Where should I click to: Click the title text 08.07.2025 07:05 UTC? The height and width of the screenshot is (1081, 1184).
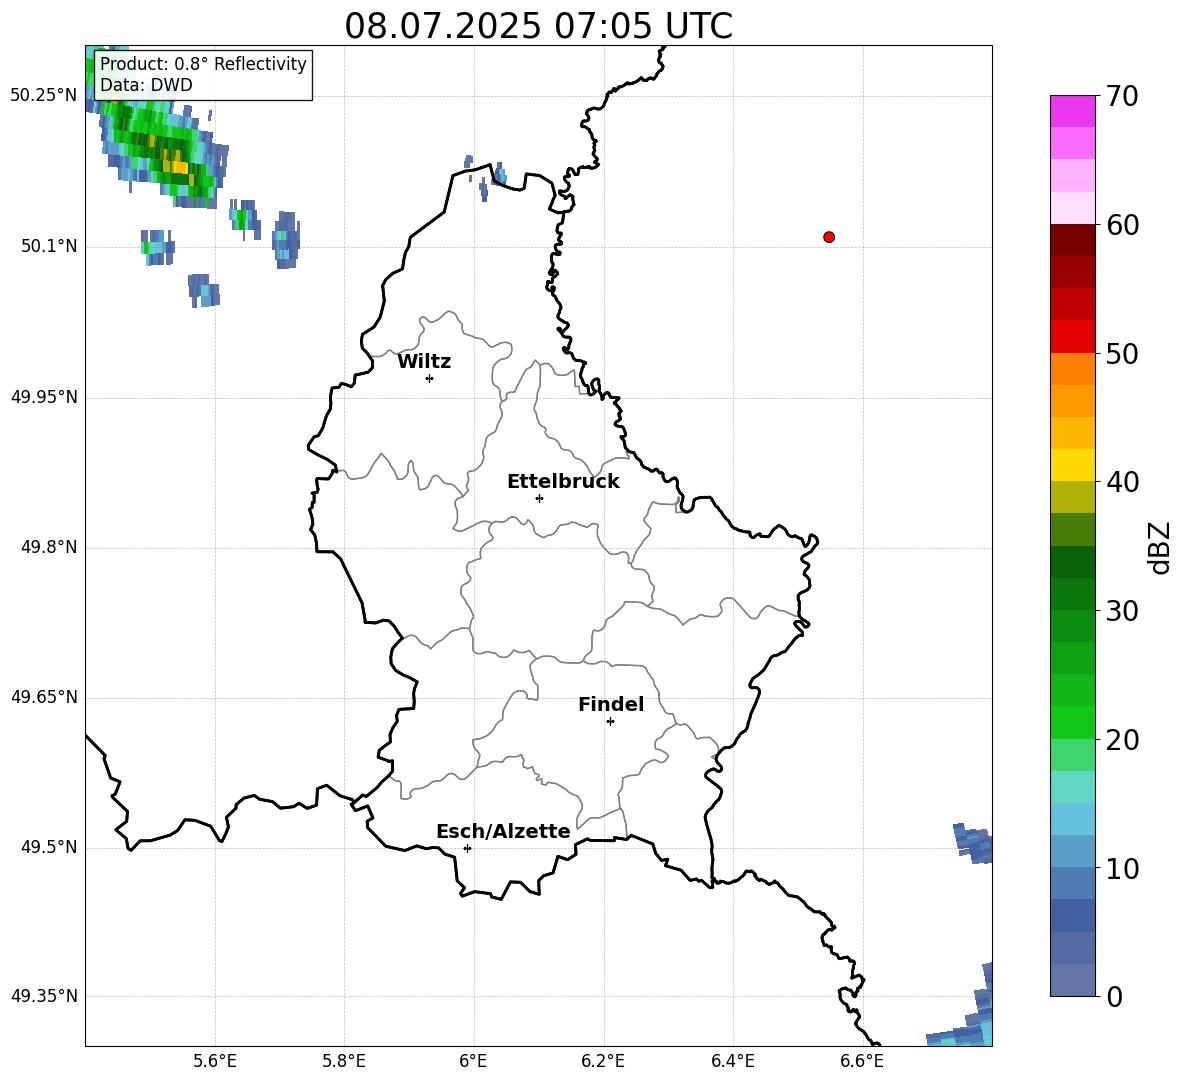click(x=538, y=26)
